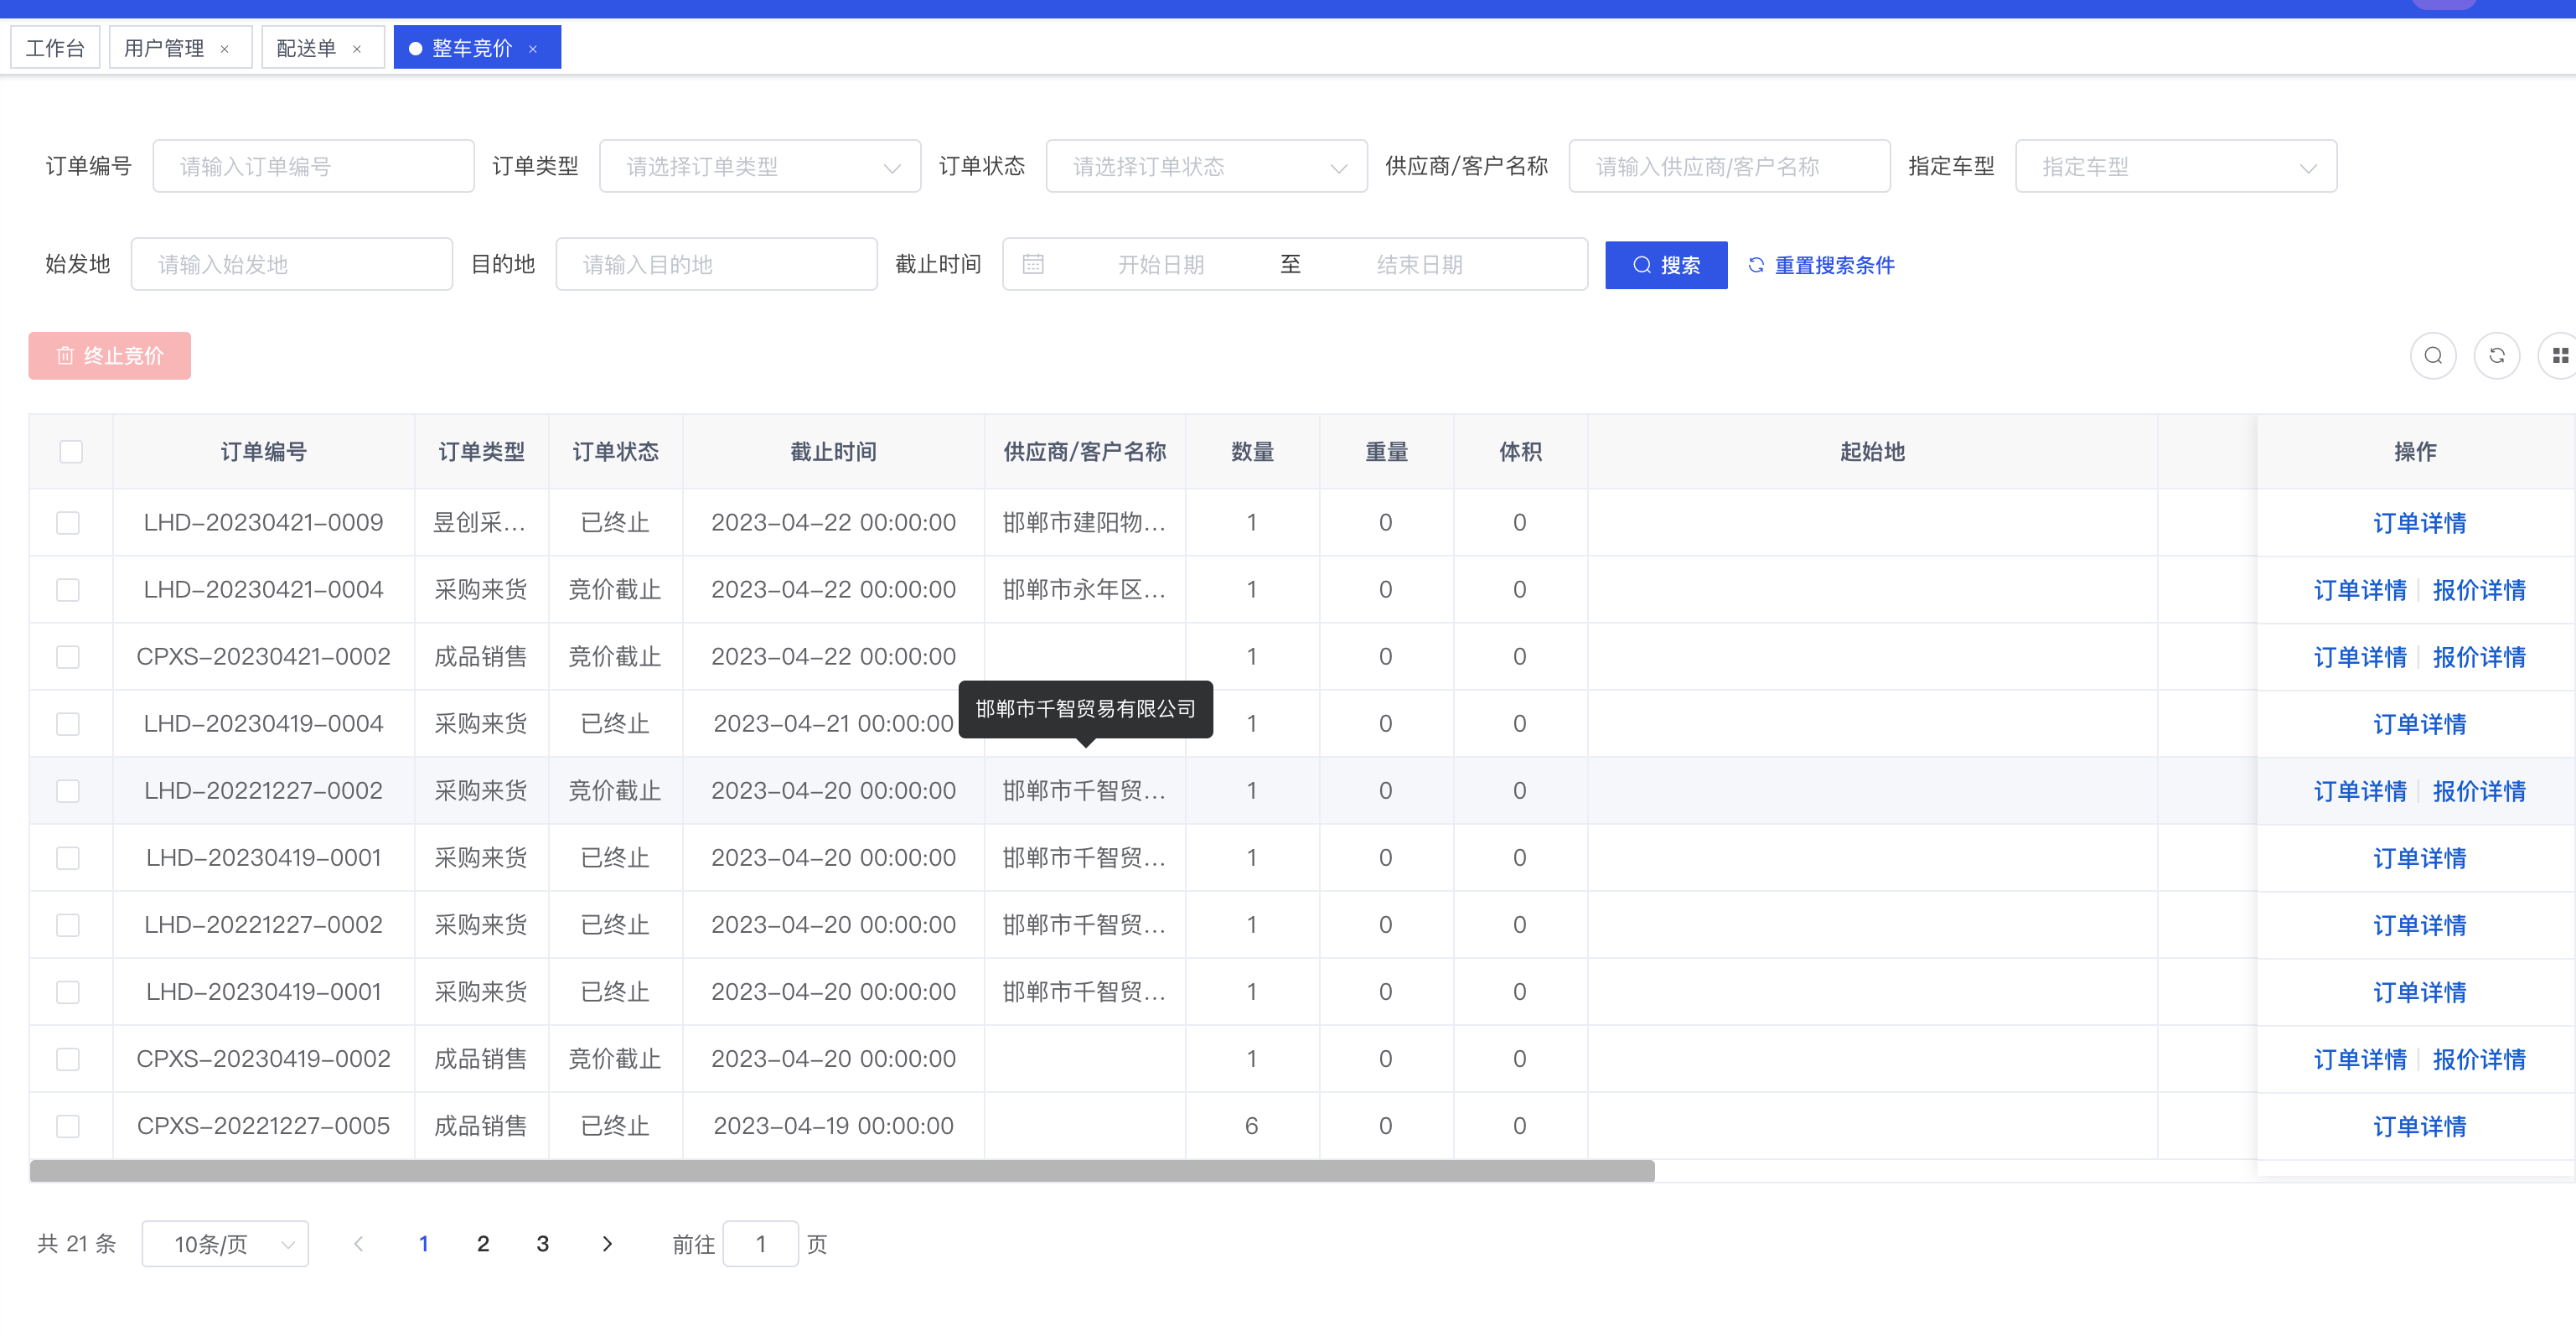Click 重置搜索条件 link
Viewport: 2576px width, 1336px height.
click(x=1821, y=265)
